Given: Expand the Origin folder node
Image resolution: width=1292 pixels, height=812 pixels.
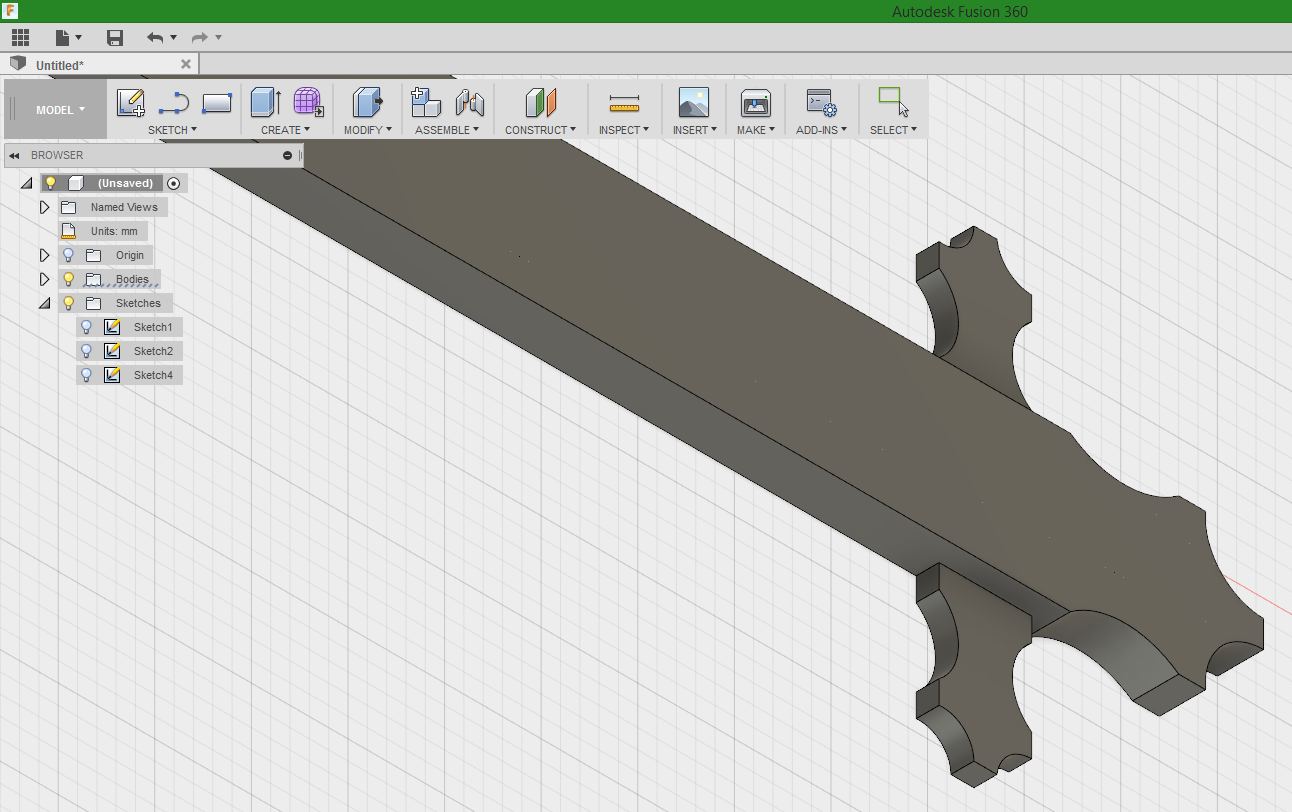Looking at the screenshot, I should [44, 255].
